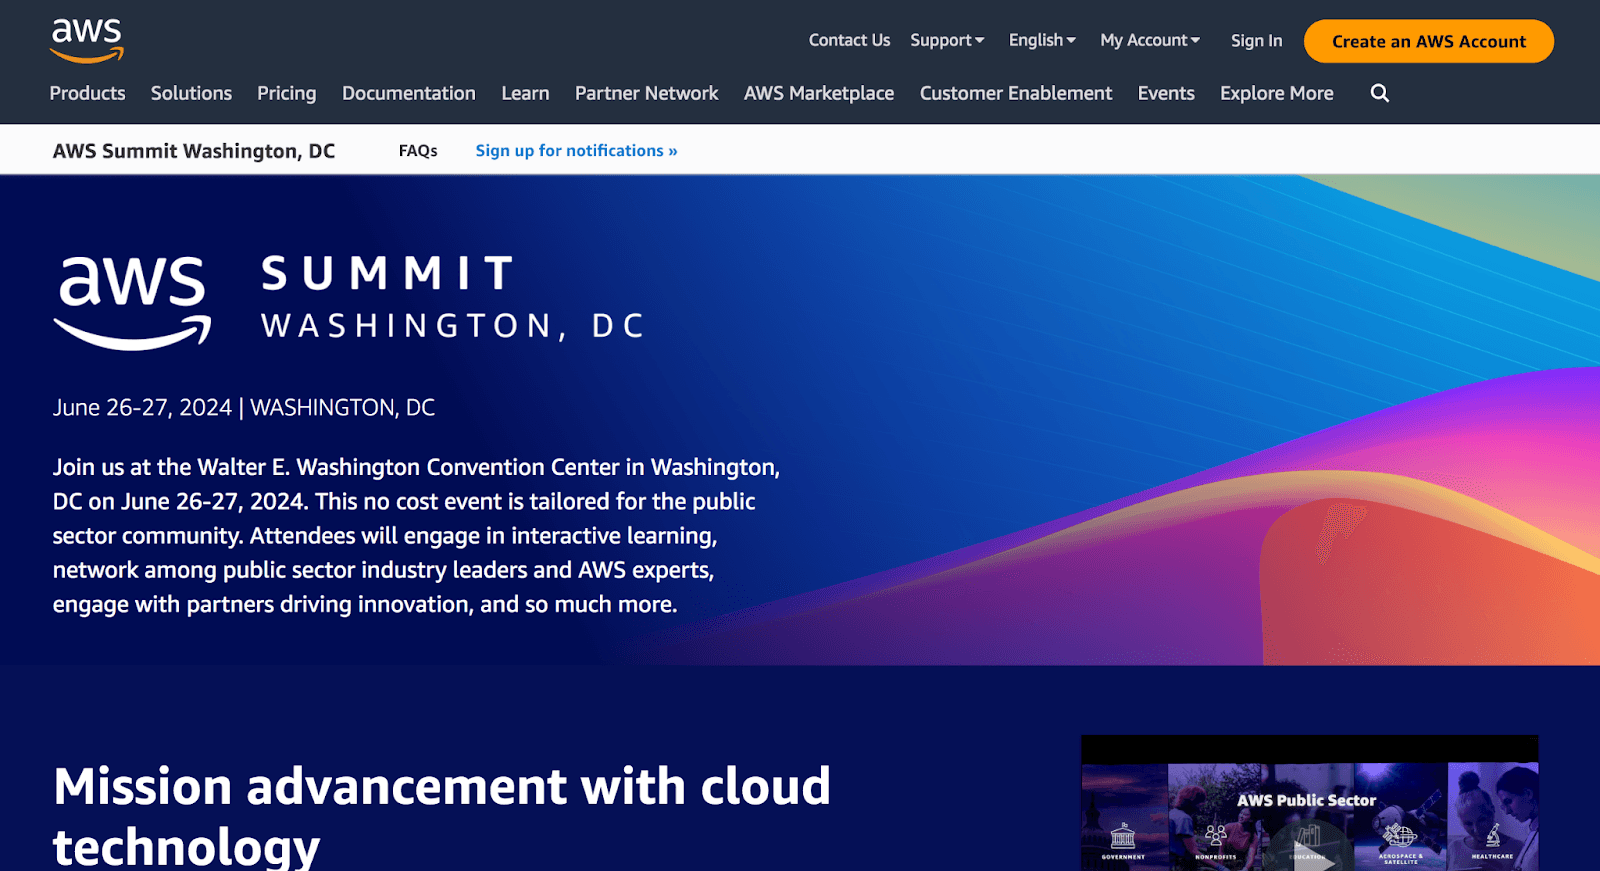Click the Create an AWS Account button
The width and height of the screenshot is (1600, 871).
pyautogui.click(x=1429, y=41)
